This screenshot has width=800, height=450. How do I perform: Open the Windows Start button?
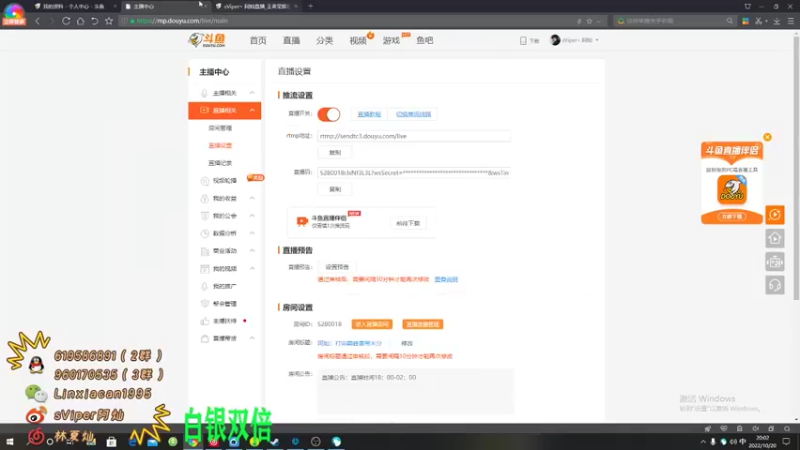[10, 441]
